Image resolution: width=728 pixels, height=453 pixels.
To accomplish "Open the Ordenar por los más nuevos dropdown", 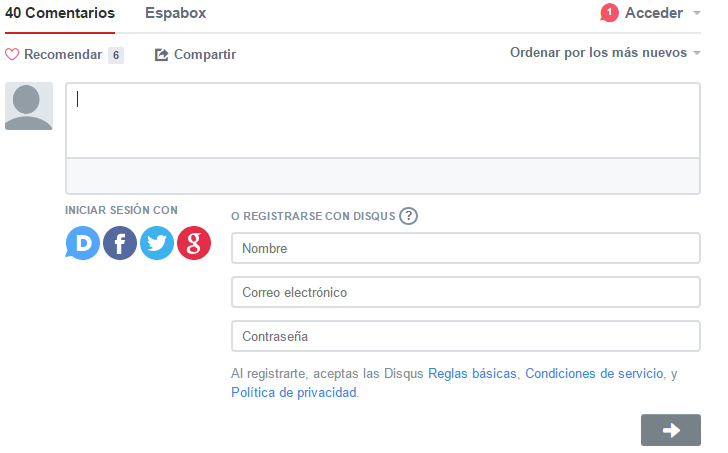I will (x=605, y=52).
